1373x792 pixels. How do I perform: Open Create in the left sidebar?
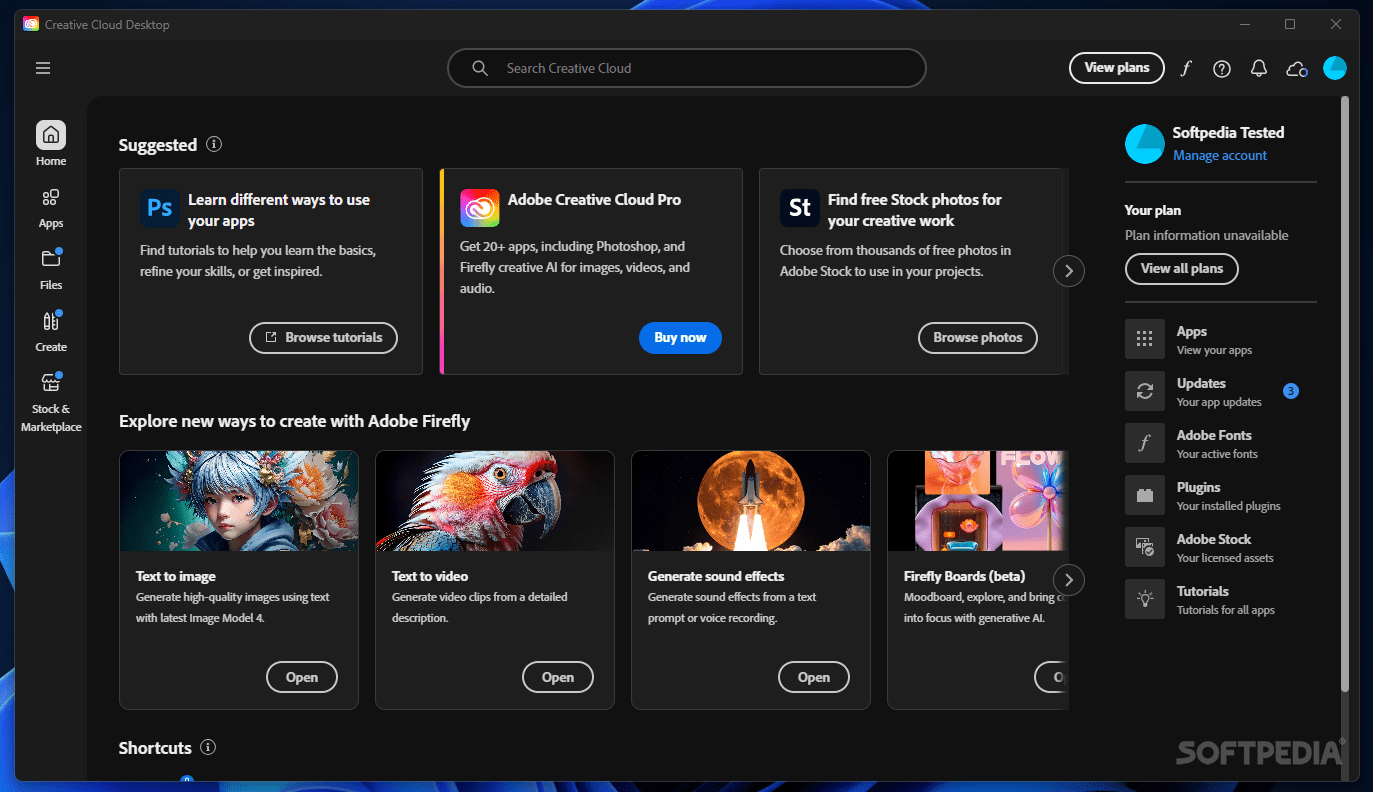pyautogui.click(x=51, y=332)
